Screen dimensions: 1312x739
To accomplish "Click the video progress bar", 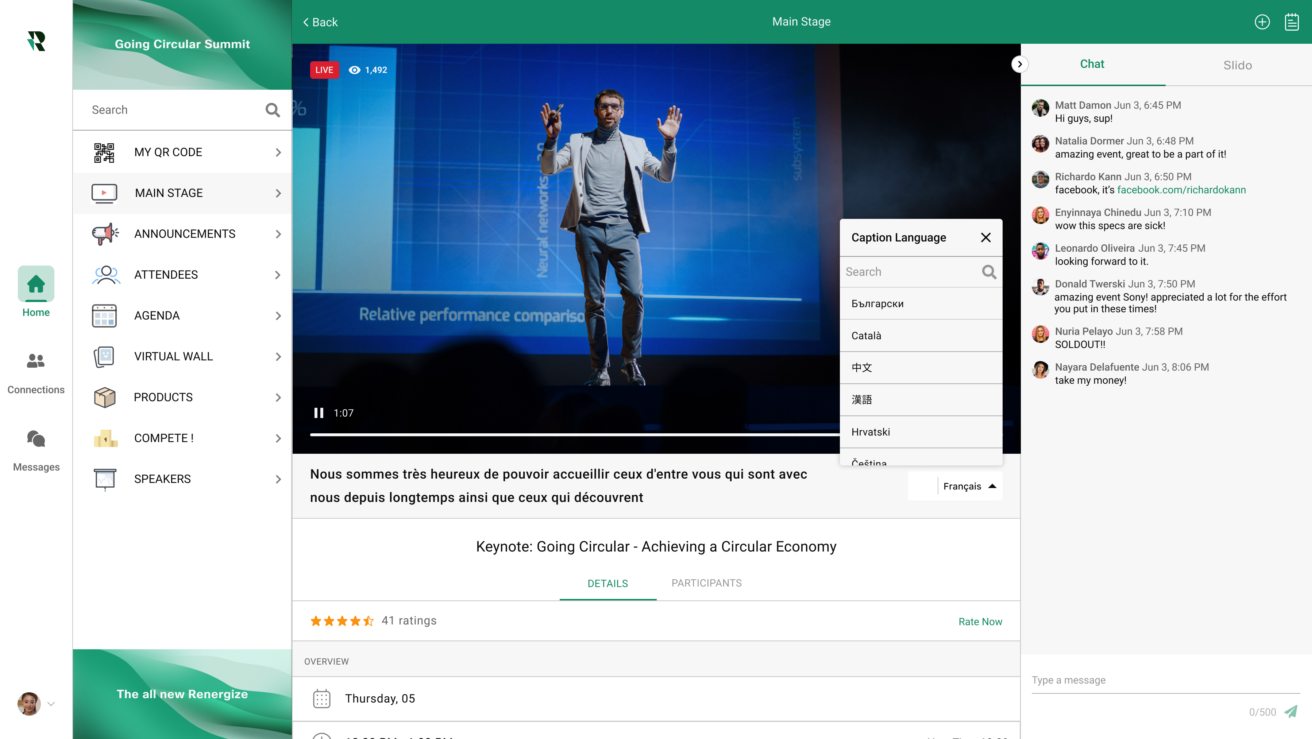I will pyautogui.click(x=575, y=435).
